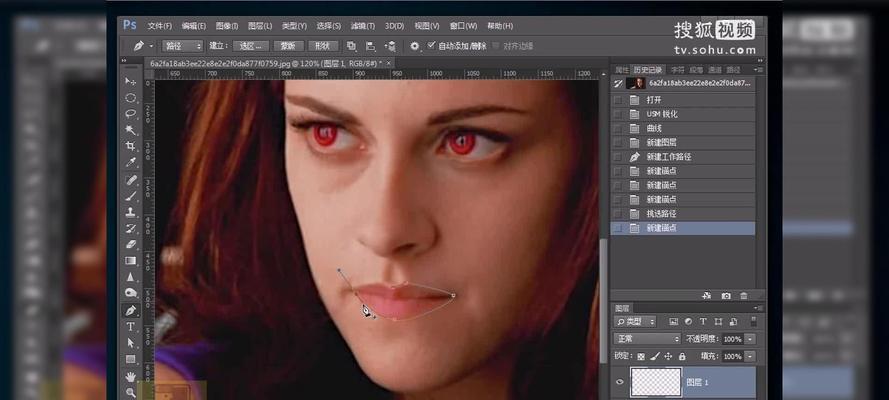The height and width of the screenshot is (400, 889).
Task: Open the opacity slider dropdown arrow
Action: [750, 339]
